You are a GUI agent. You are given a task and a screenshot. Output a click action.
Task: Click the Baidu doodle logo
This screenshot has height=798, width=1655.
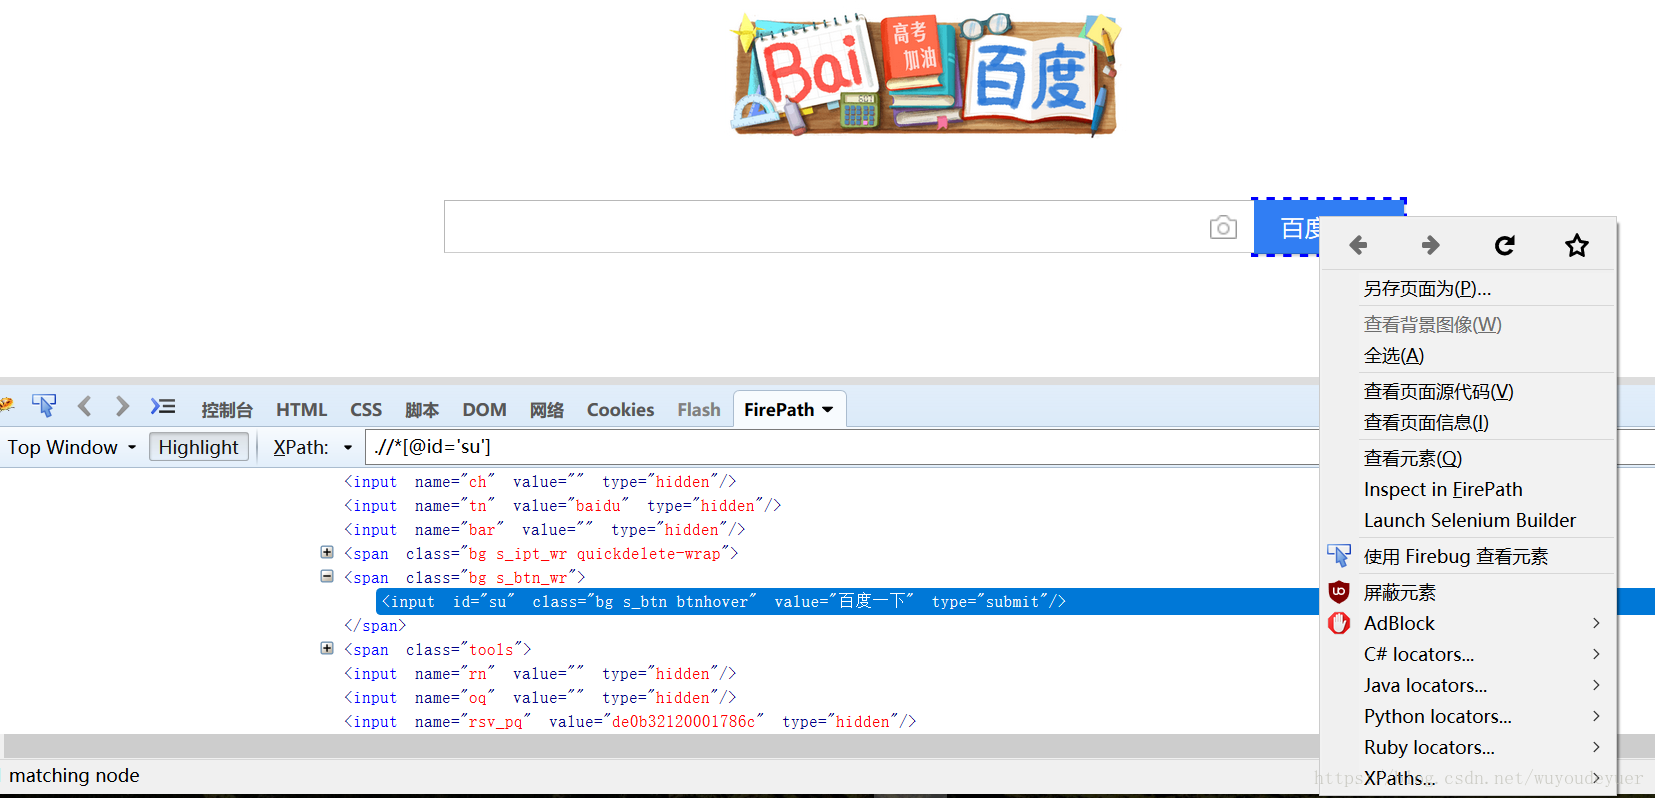925,75
